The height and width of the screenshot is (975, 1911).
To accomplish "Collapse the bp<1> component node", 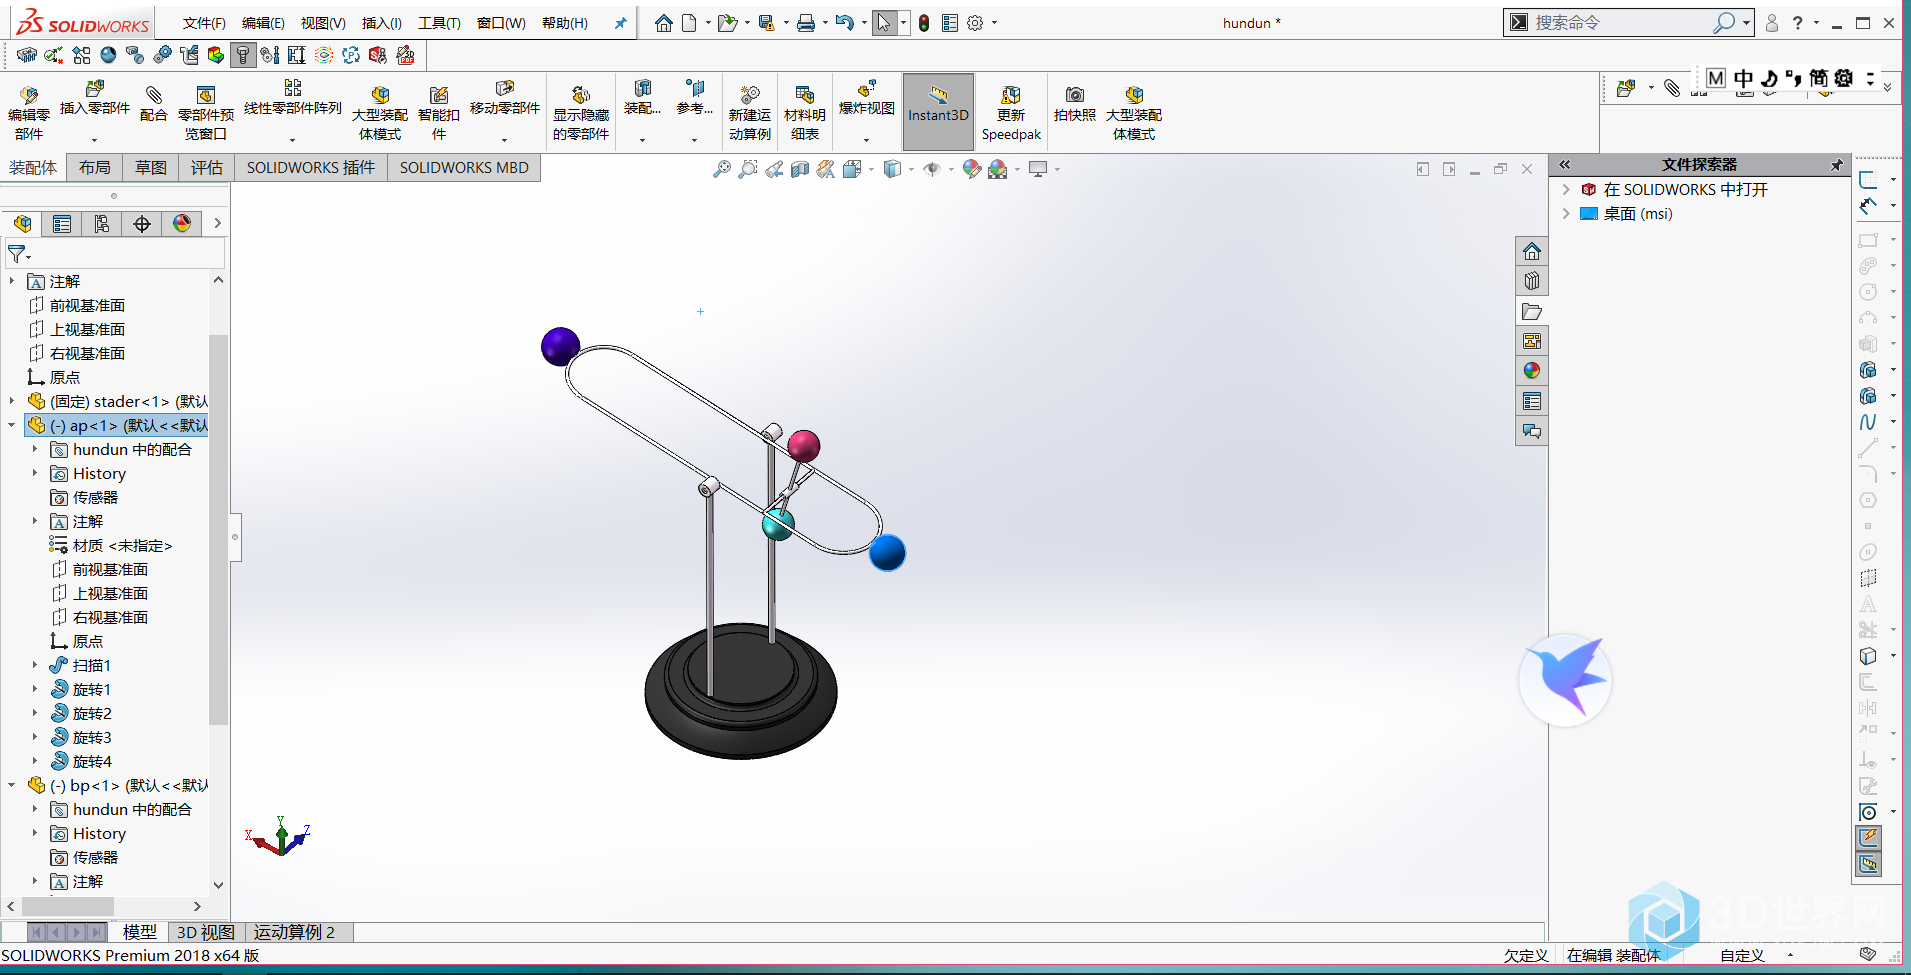I will [12, 785].
